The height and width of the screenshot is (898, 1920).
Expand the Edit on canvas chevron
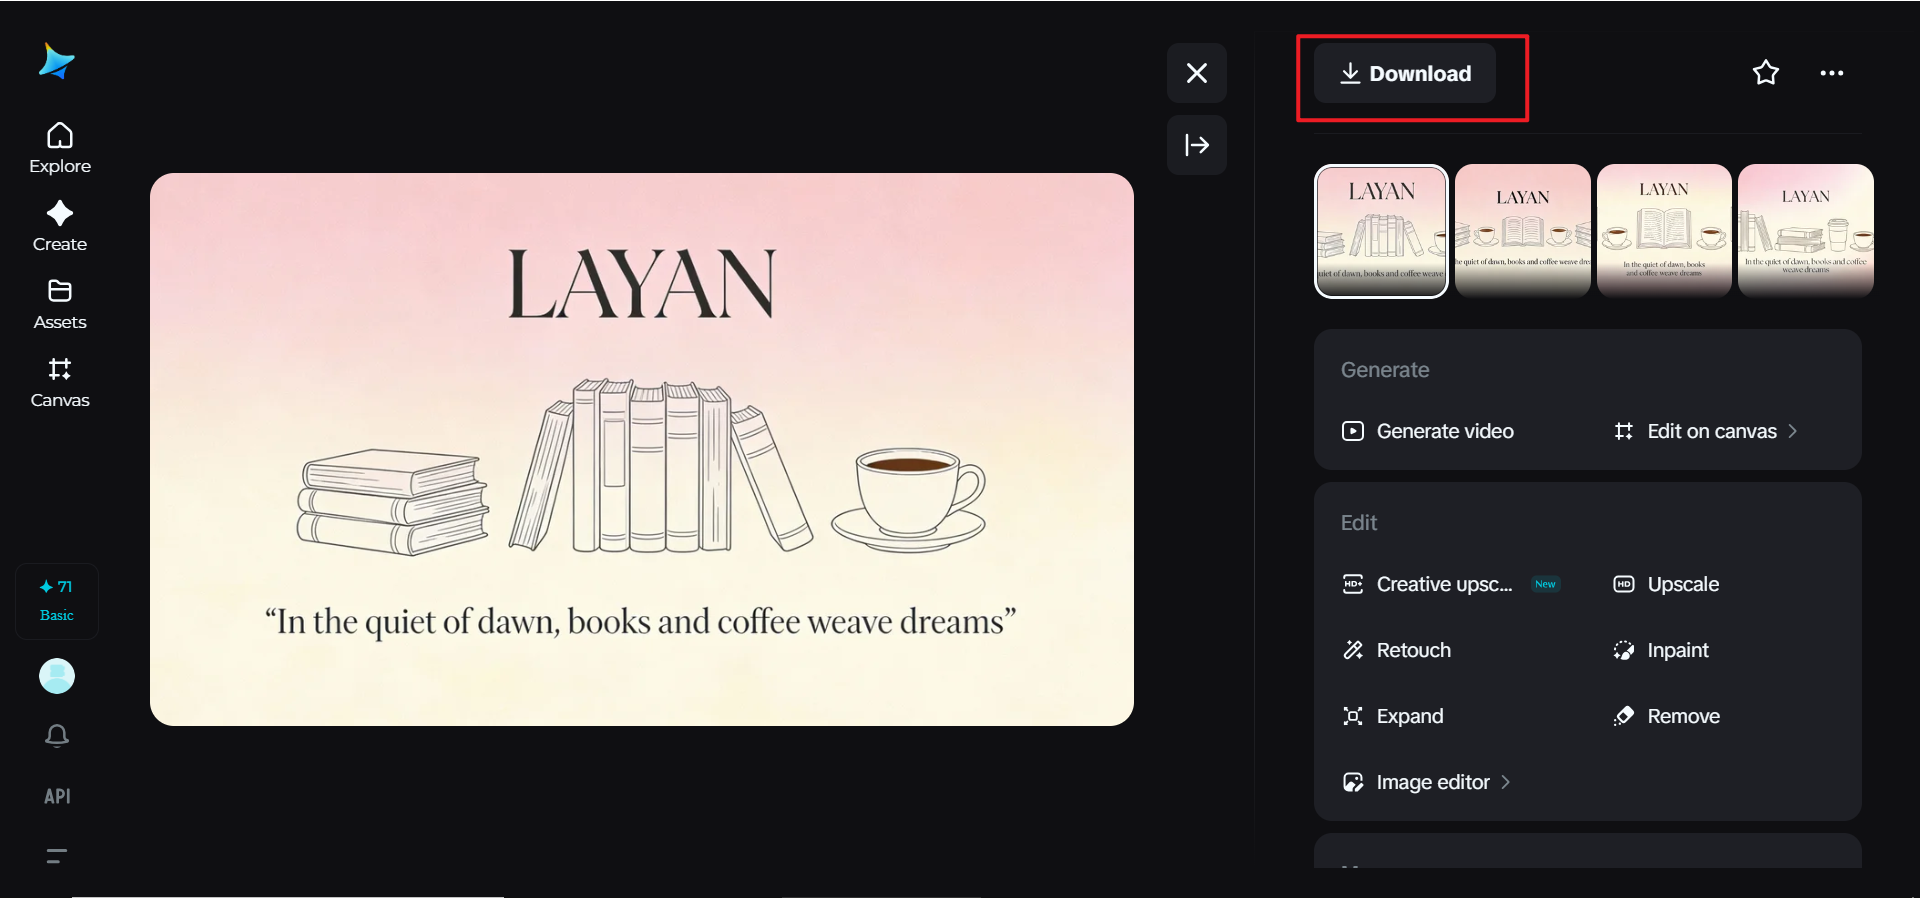1793,431
